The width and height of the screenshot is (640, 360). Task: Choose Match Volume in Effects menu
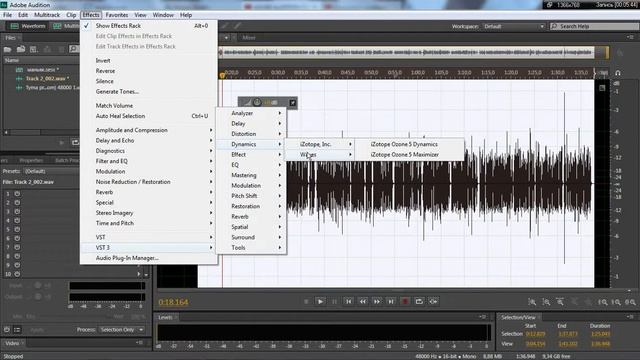[149, 106]
